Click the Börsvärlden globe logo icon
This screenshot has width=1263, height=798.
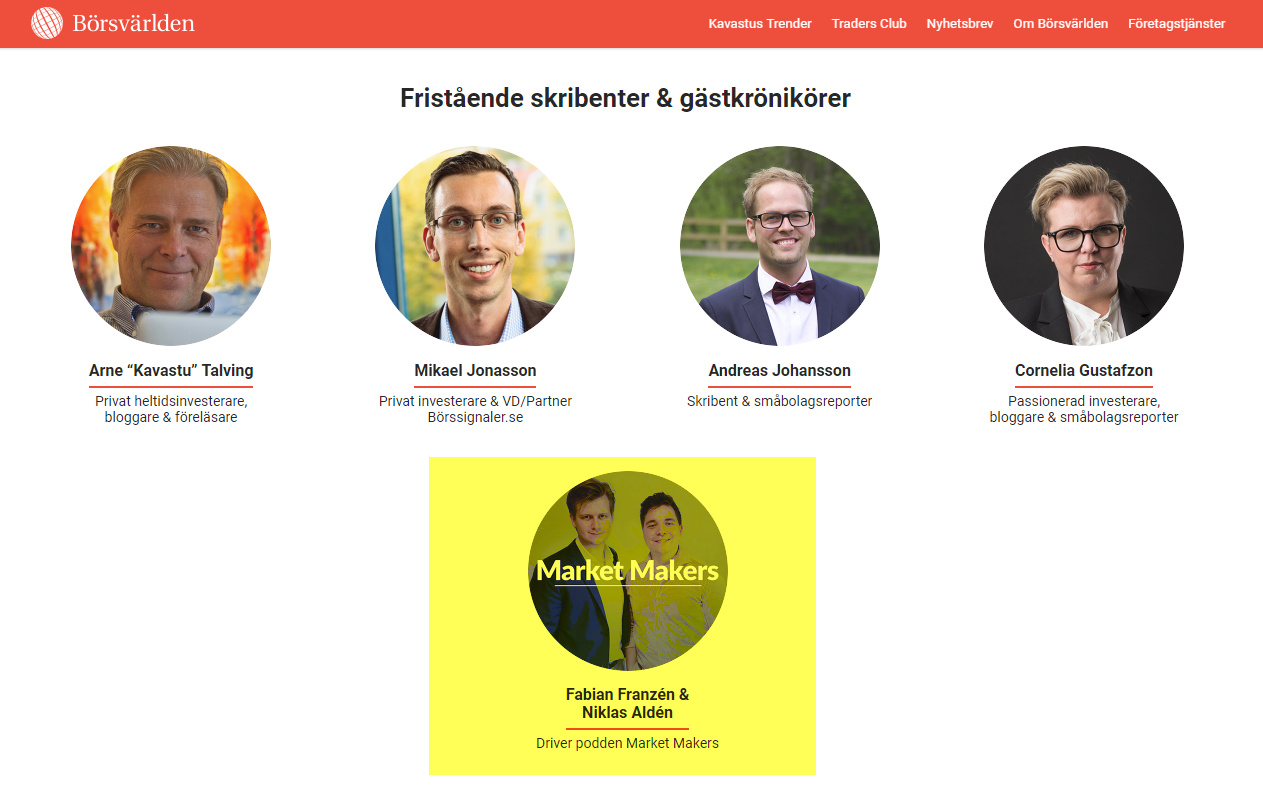tap(47, 23)
